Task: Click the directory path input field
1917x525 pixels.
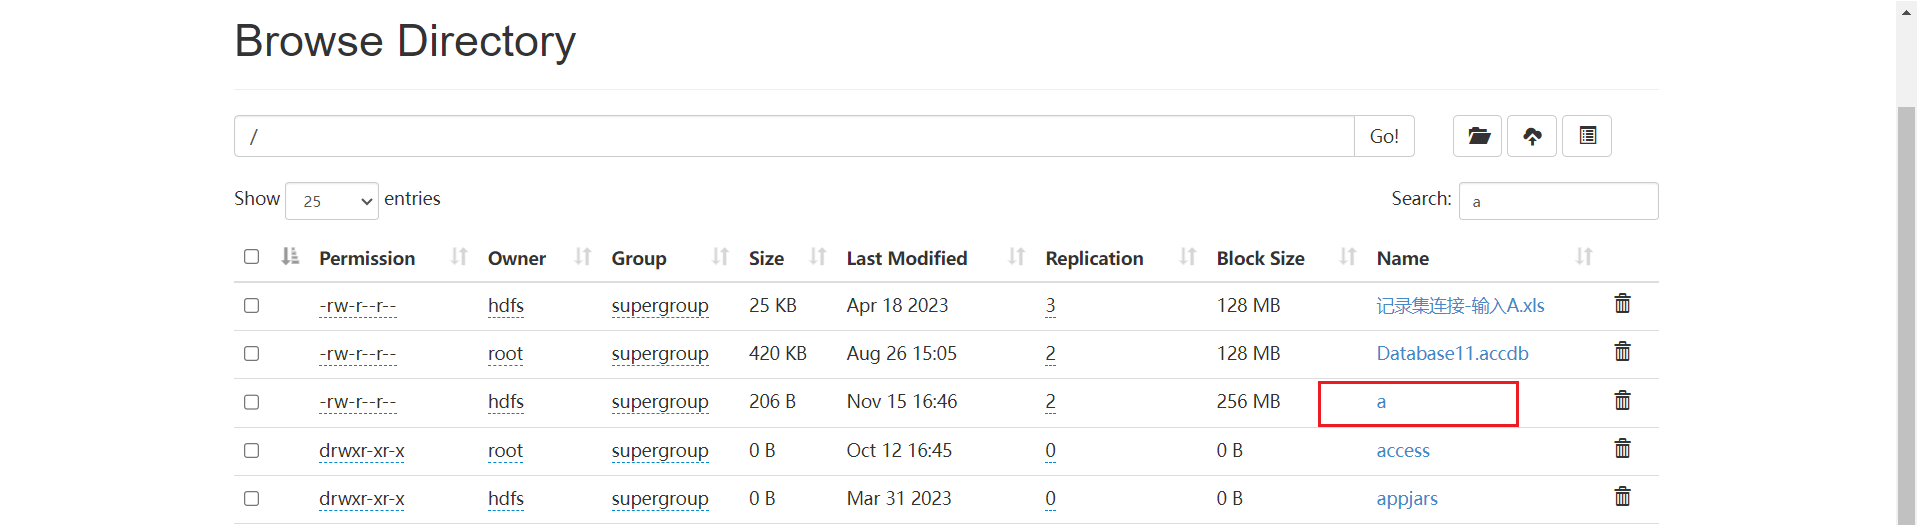Action: click(x=794, y=136)
